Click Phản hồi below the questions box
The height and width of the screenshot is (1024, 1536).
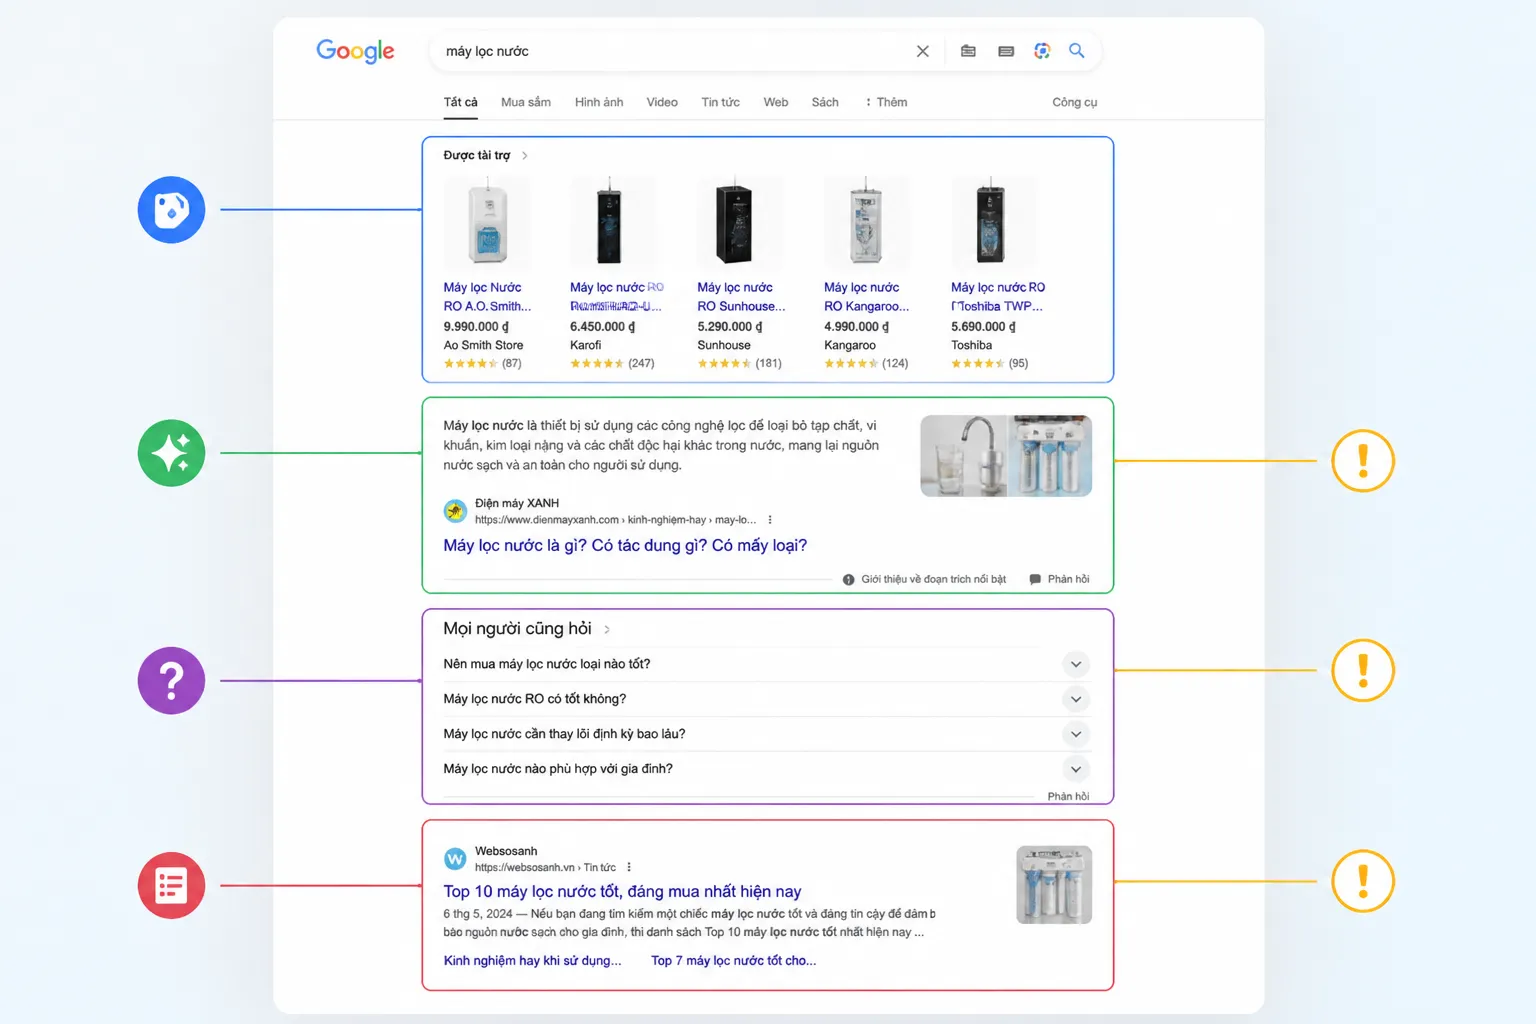1068,796
